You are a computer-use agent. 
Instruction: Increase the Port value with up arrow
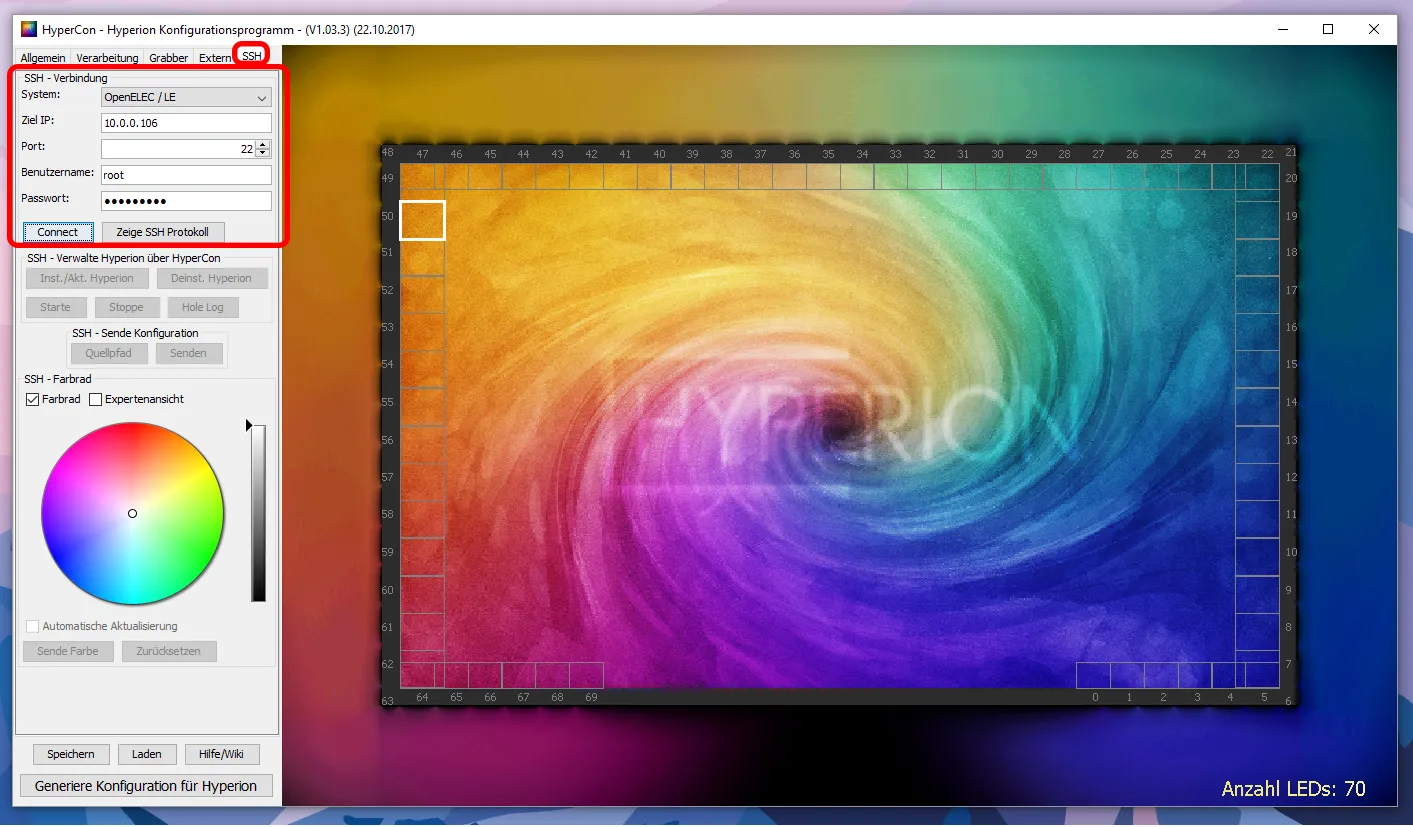[x=263, y=144]
